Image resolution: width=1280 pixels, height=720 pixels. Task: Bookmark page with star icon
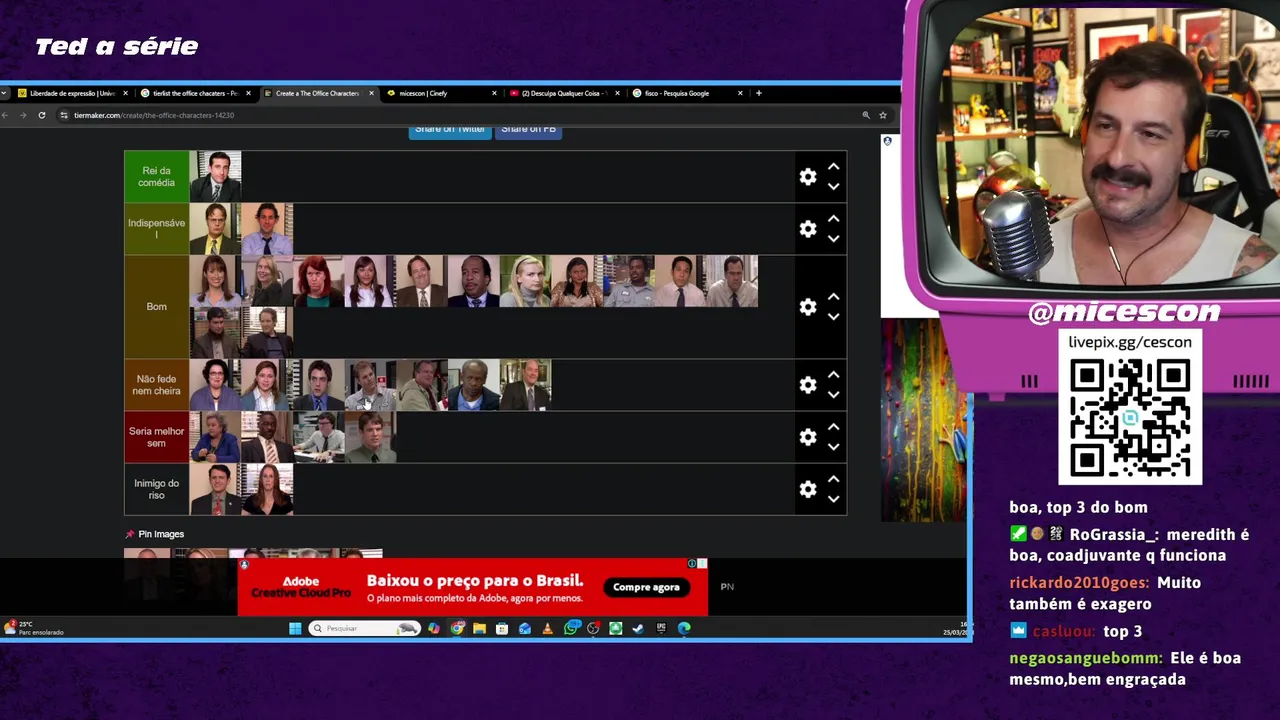coord(883,115)
